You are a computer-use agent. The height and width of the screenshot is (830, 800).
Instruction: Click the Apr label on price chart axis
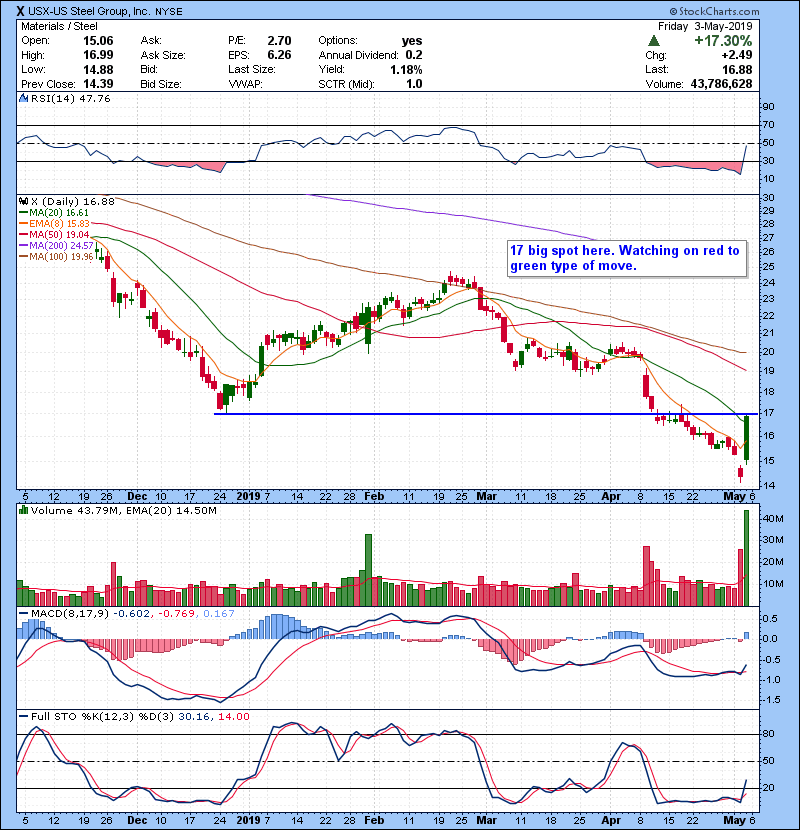pos(611,497)
